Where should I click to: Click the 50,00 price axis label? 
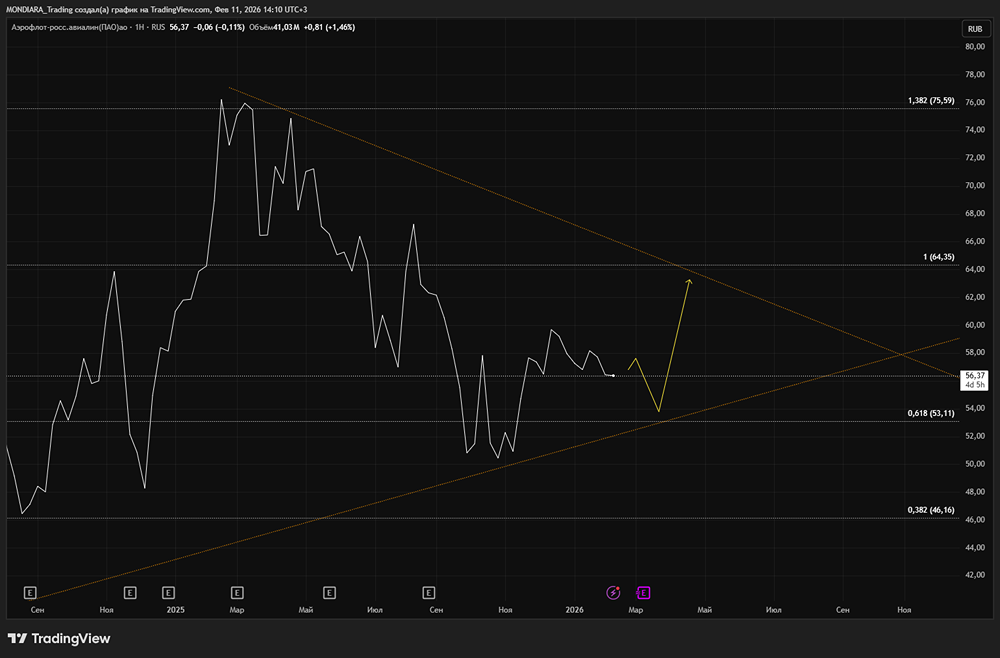click(x=974, y=464)
